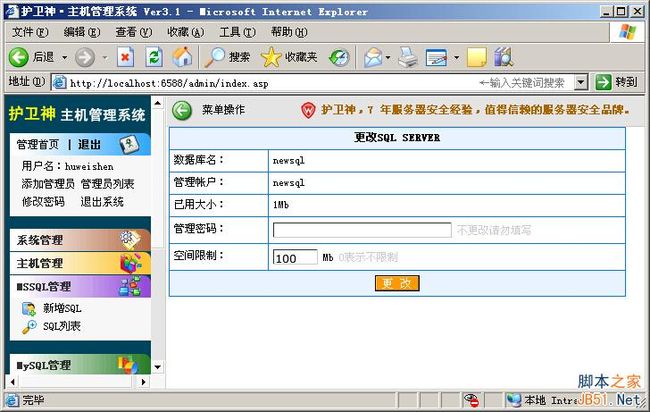Click the green back arrow beside 菜单操作
This screenshot has width=650, height=412.
click(x=182, y=111)
